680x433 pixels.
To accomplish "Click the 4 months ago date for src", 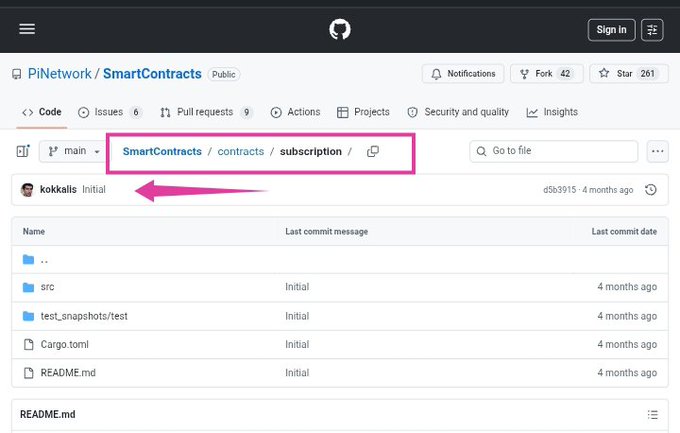I will tap(627, 287).
